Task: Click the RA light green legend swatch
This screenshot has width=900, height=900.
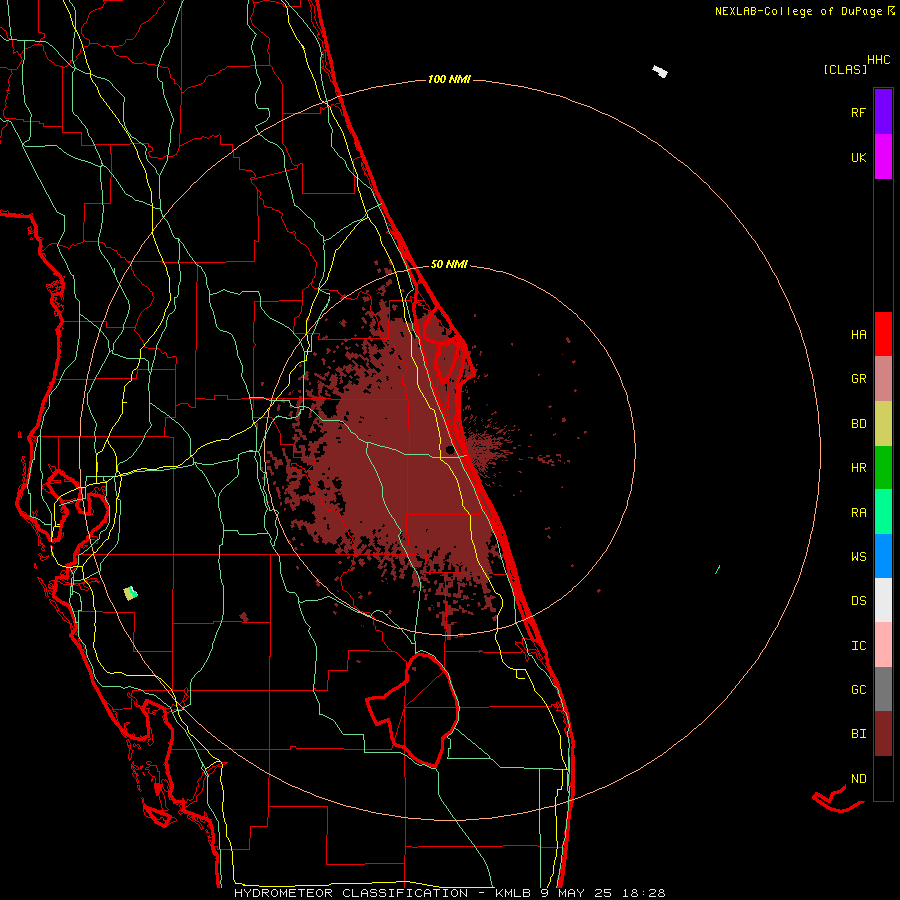Action: point(883,512)
